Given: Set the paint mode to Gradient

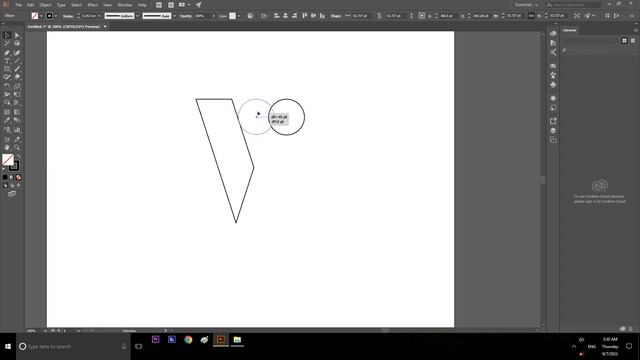Looking at the screenshot, I should (11, 178).
